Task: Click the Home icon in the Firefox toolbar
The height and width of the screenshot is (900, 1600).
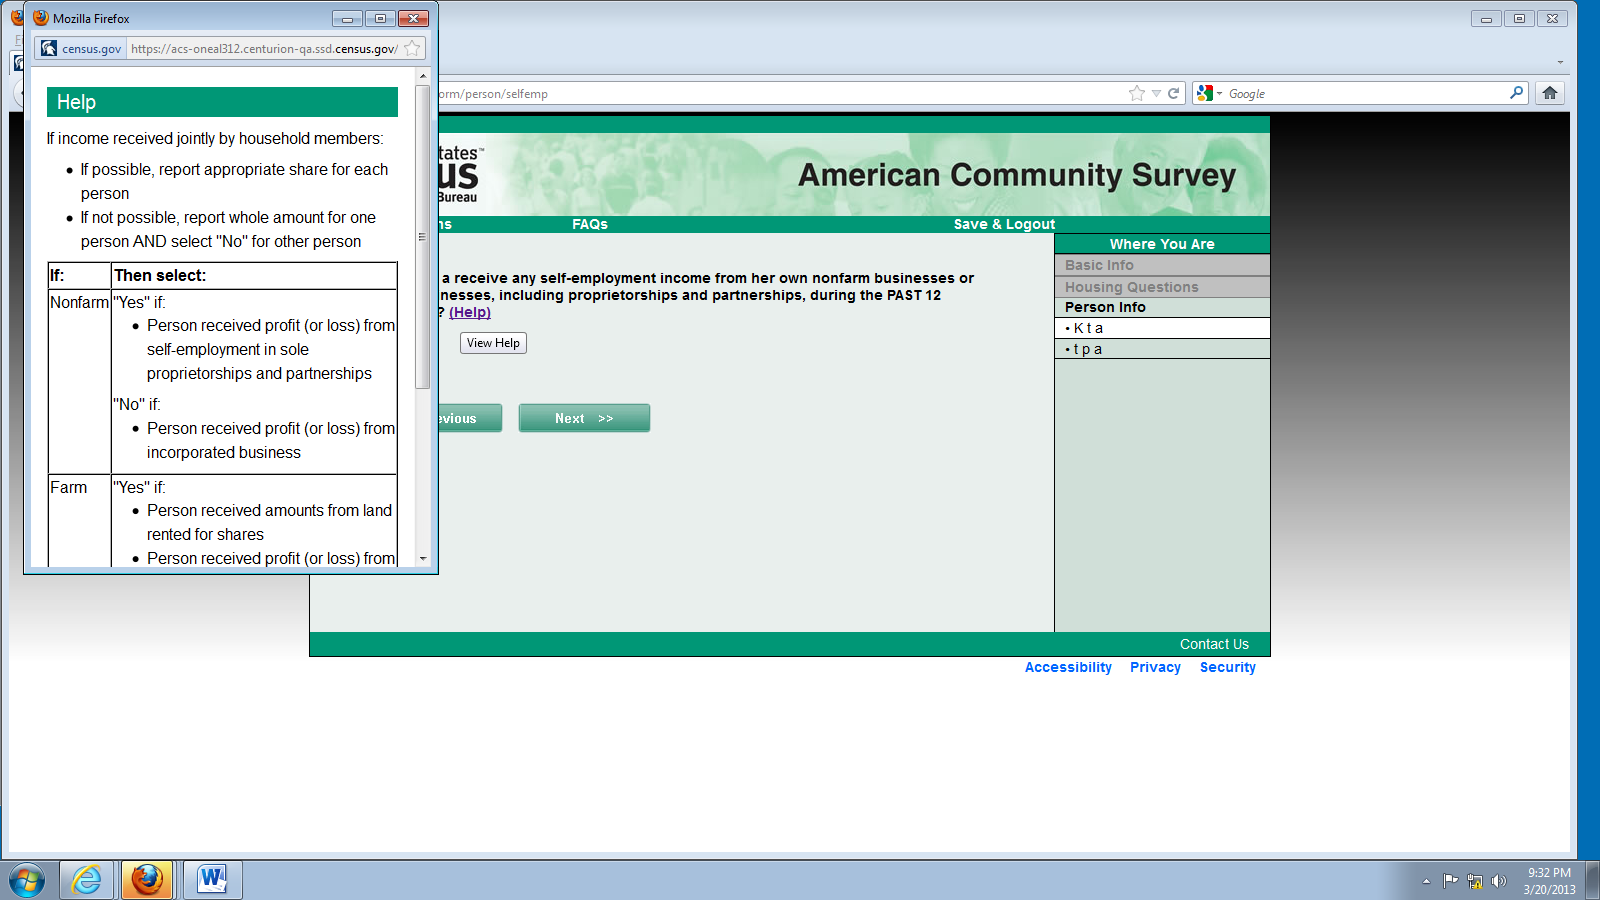Action: tap(1550, 93)
